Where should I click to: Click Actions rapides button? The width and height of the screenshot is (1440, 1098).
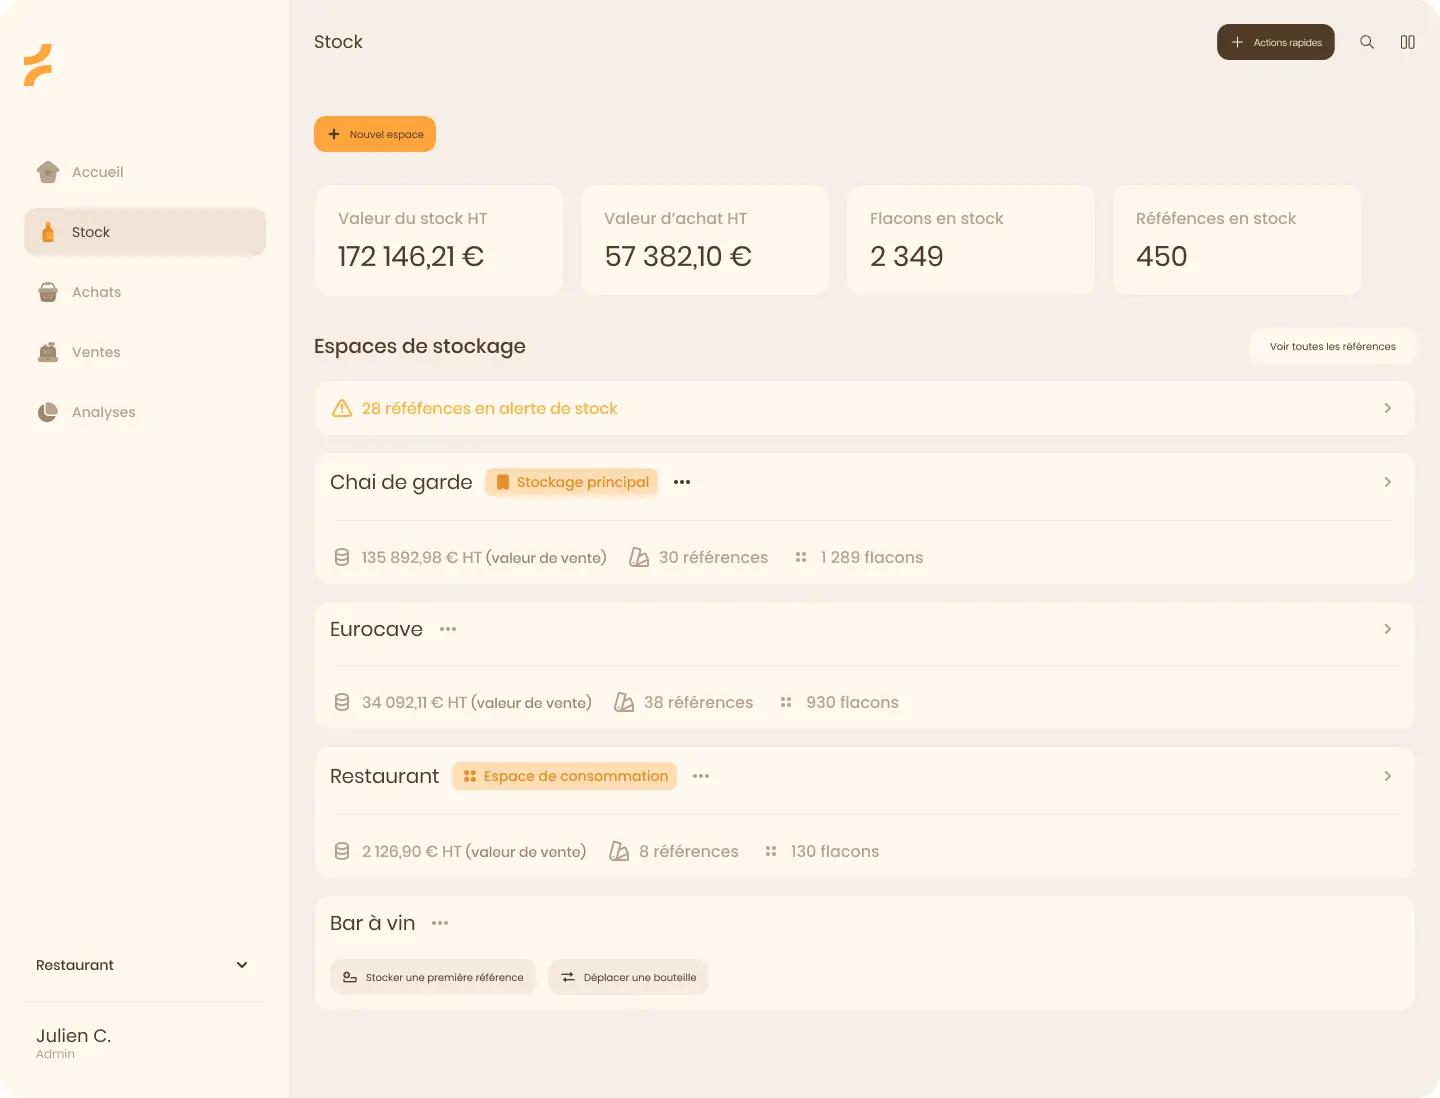[x=1276, y=42]
